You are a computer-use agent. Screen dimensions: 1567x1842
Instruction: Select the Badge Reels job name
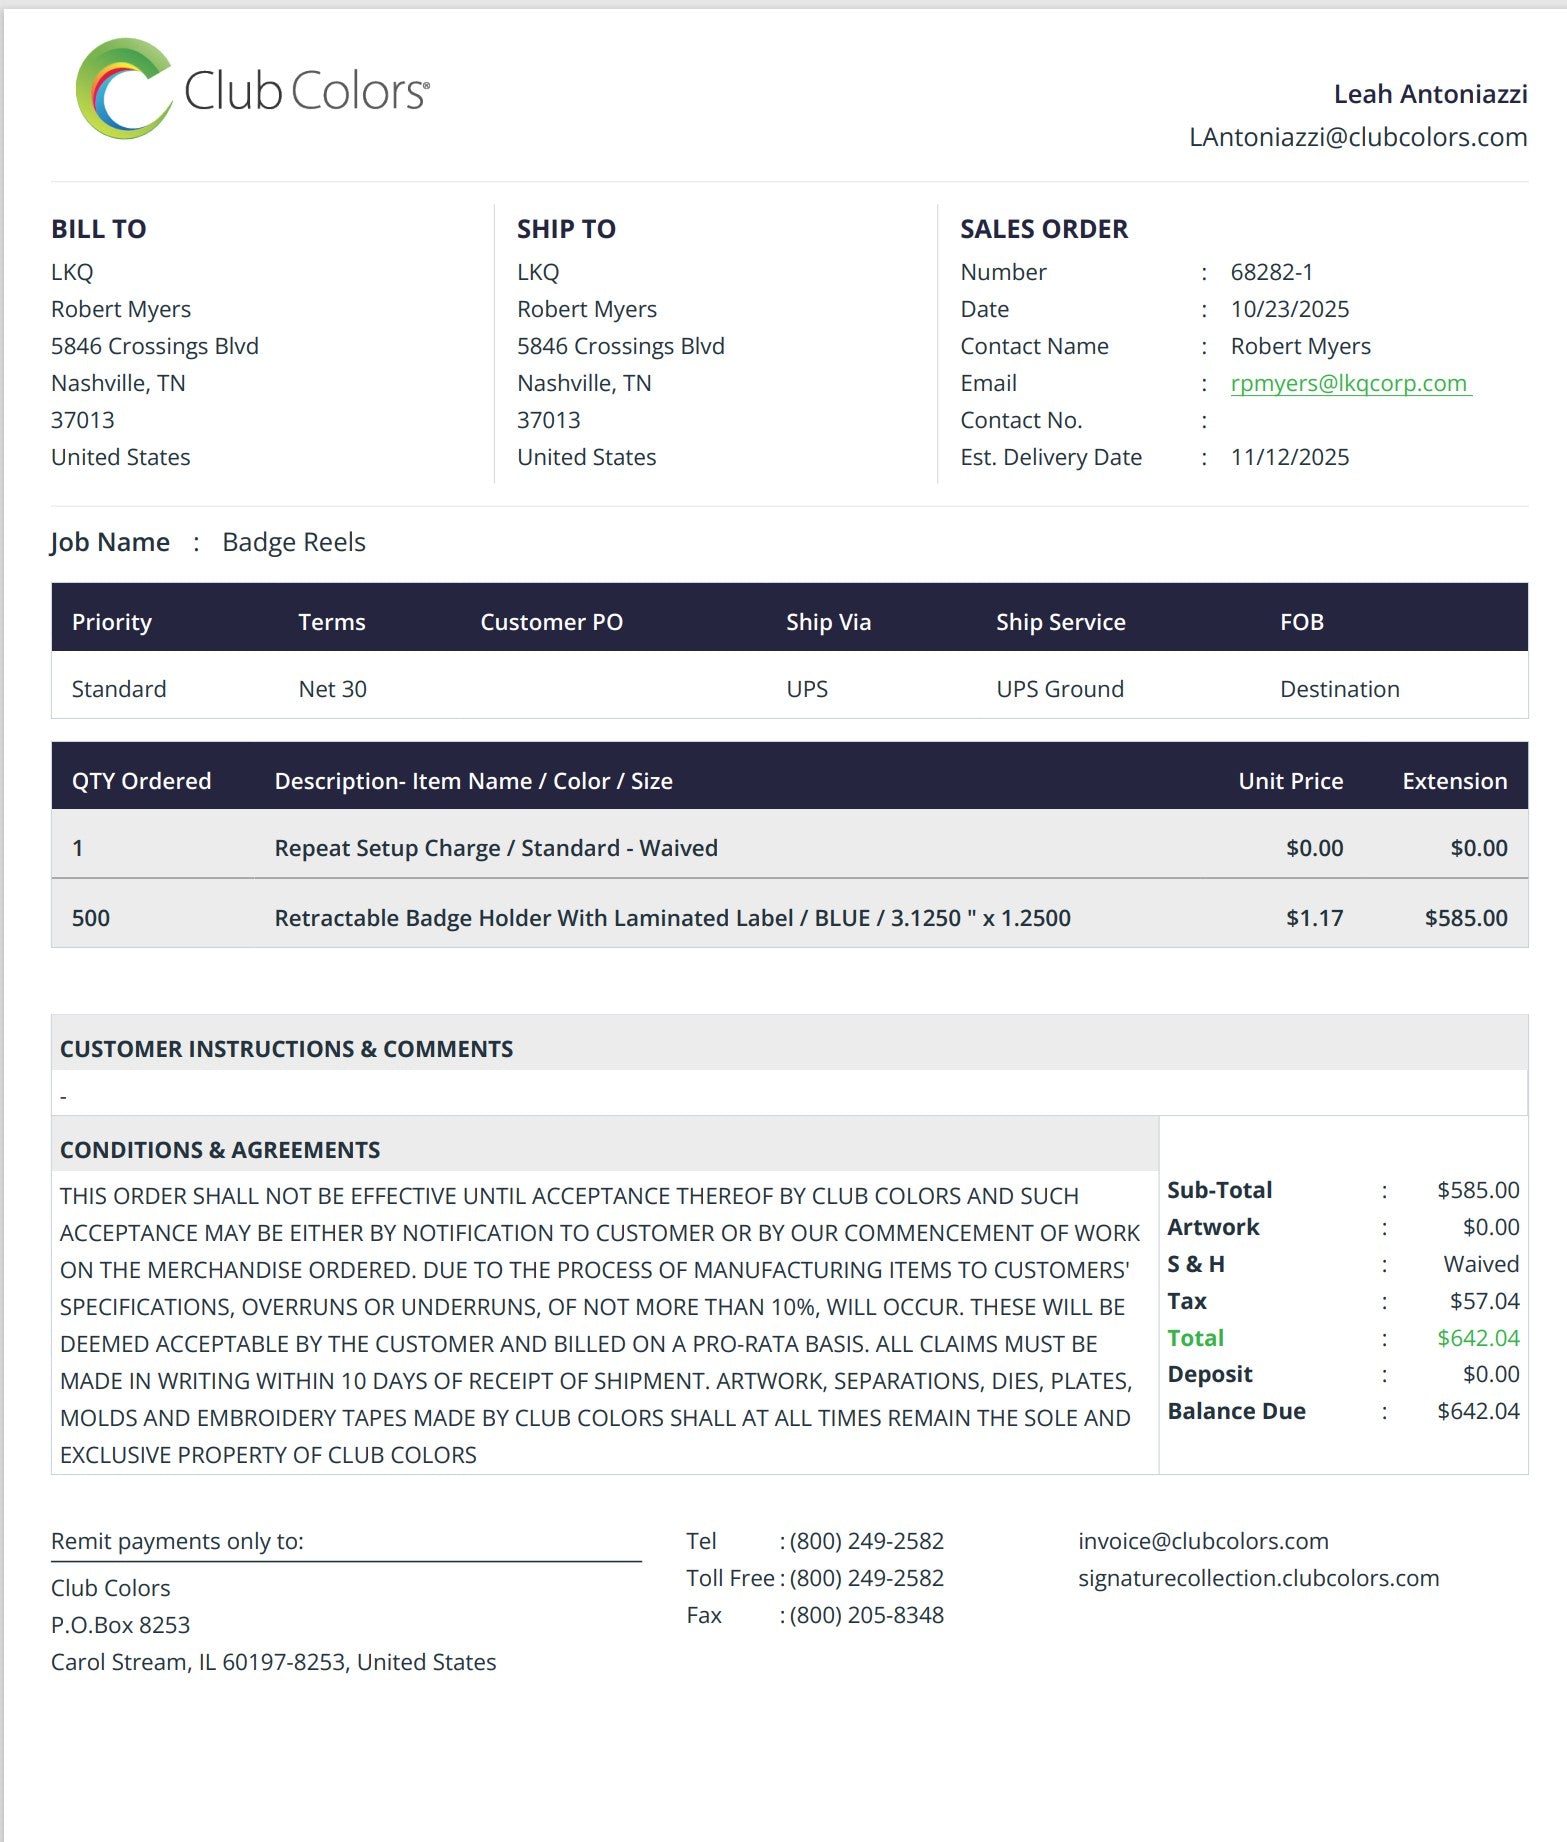(x=293, y=542)
